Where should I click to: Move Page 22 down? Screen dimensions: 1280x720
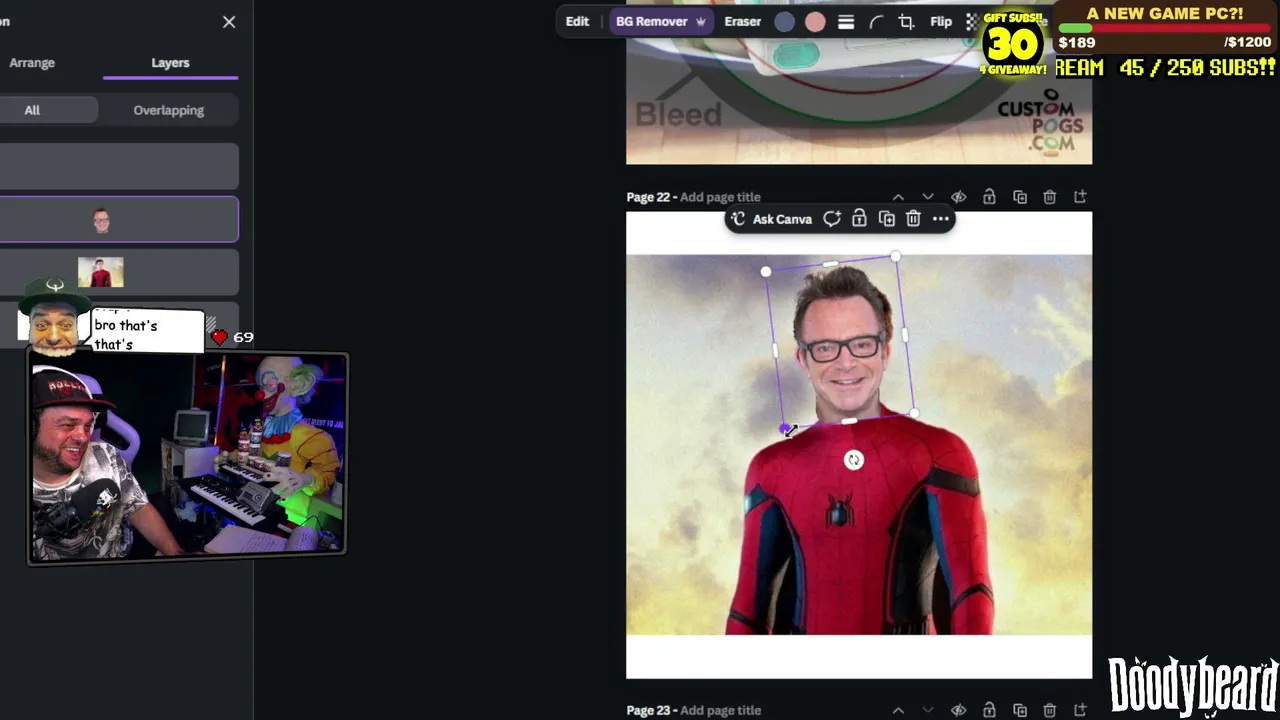coord(928,197)
